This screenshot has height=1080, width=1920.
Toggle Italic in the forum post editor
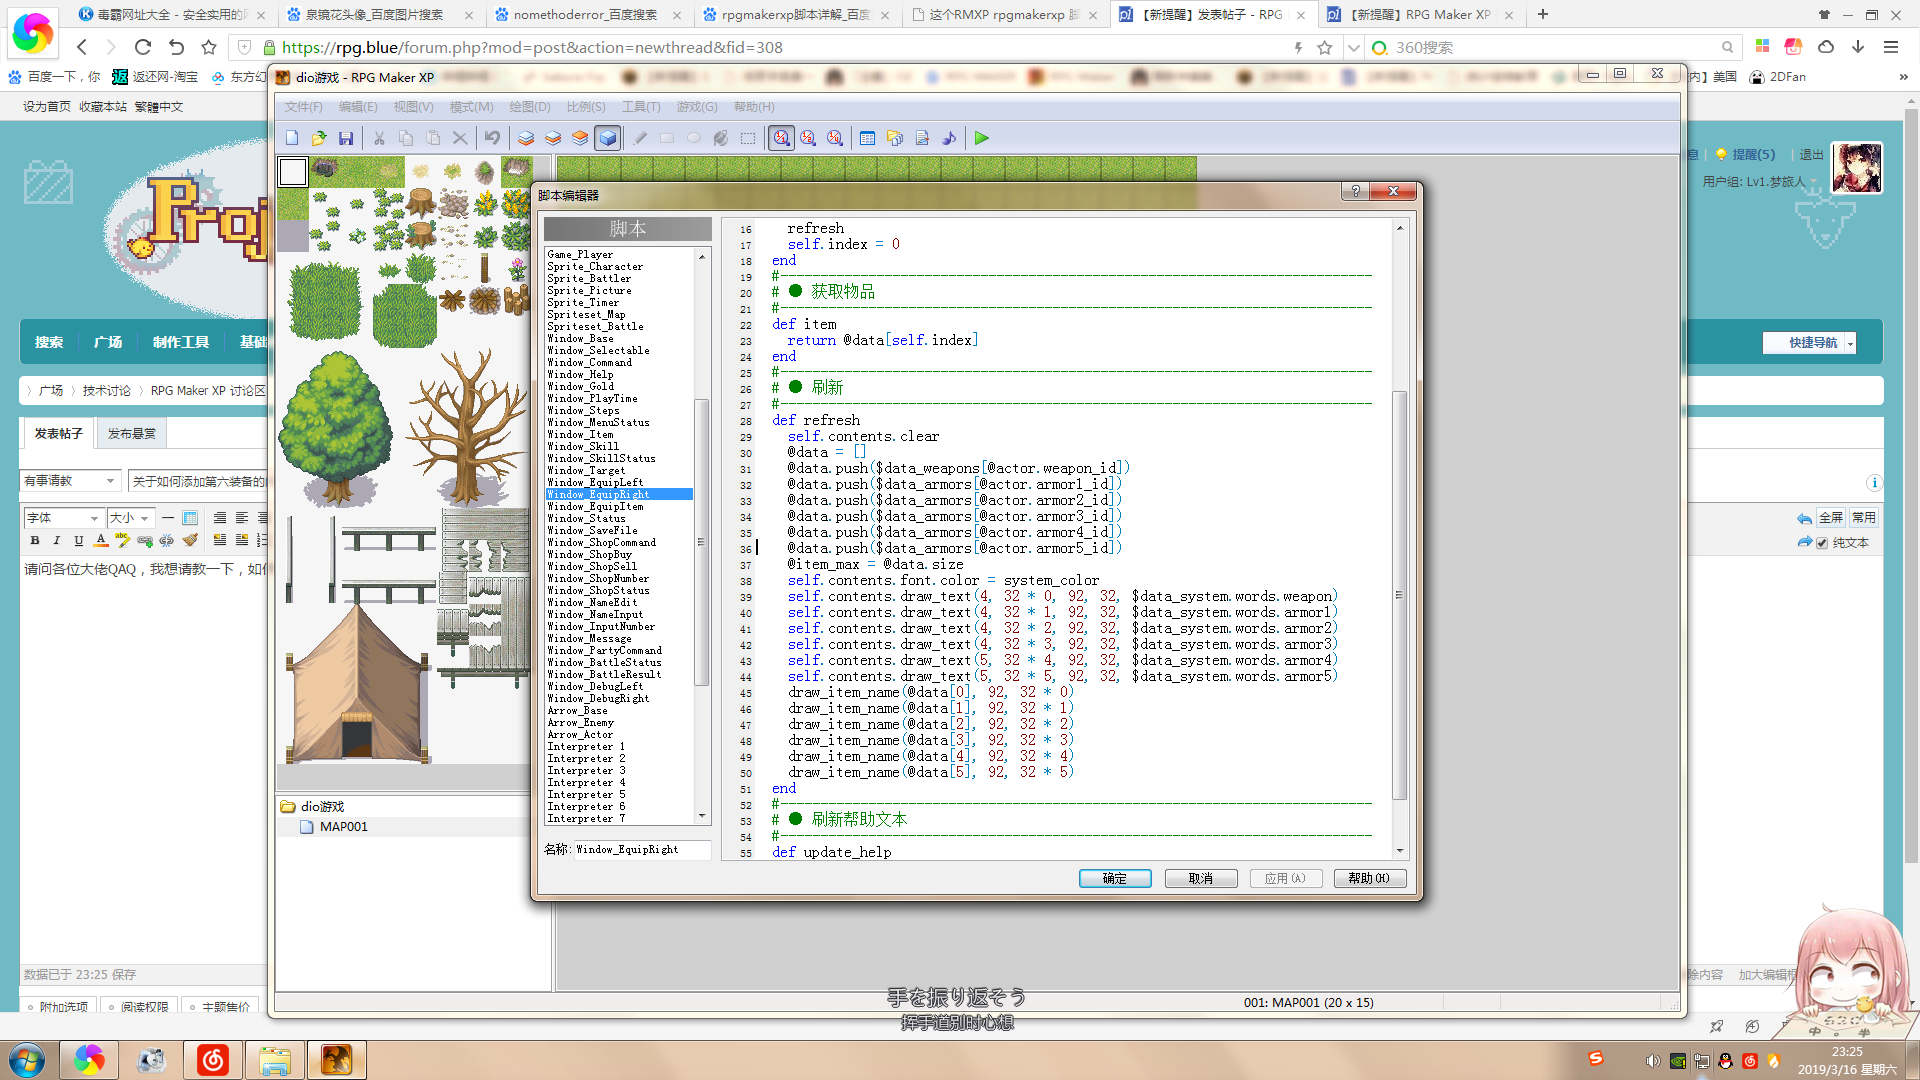[57, 541]
